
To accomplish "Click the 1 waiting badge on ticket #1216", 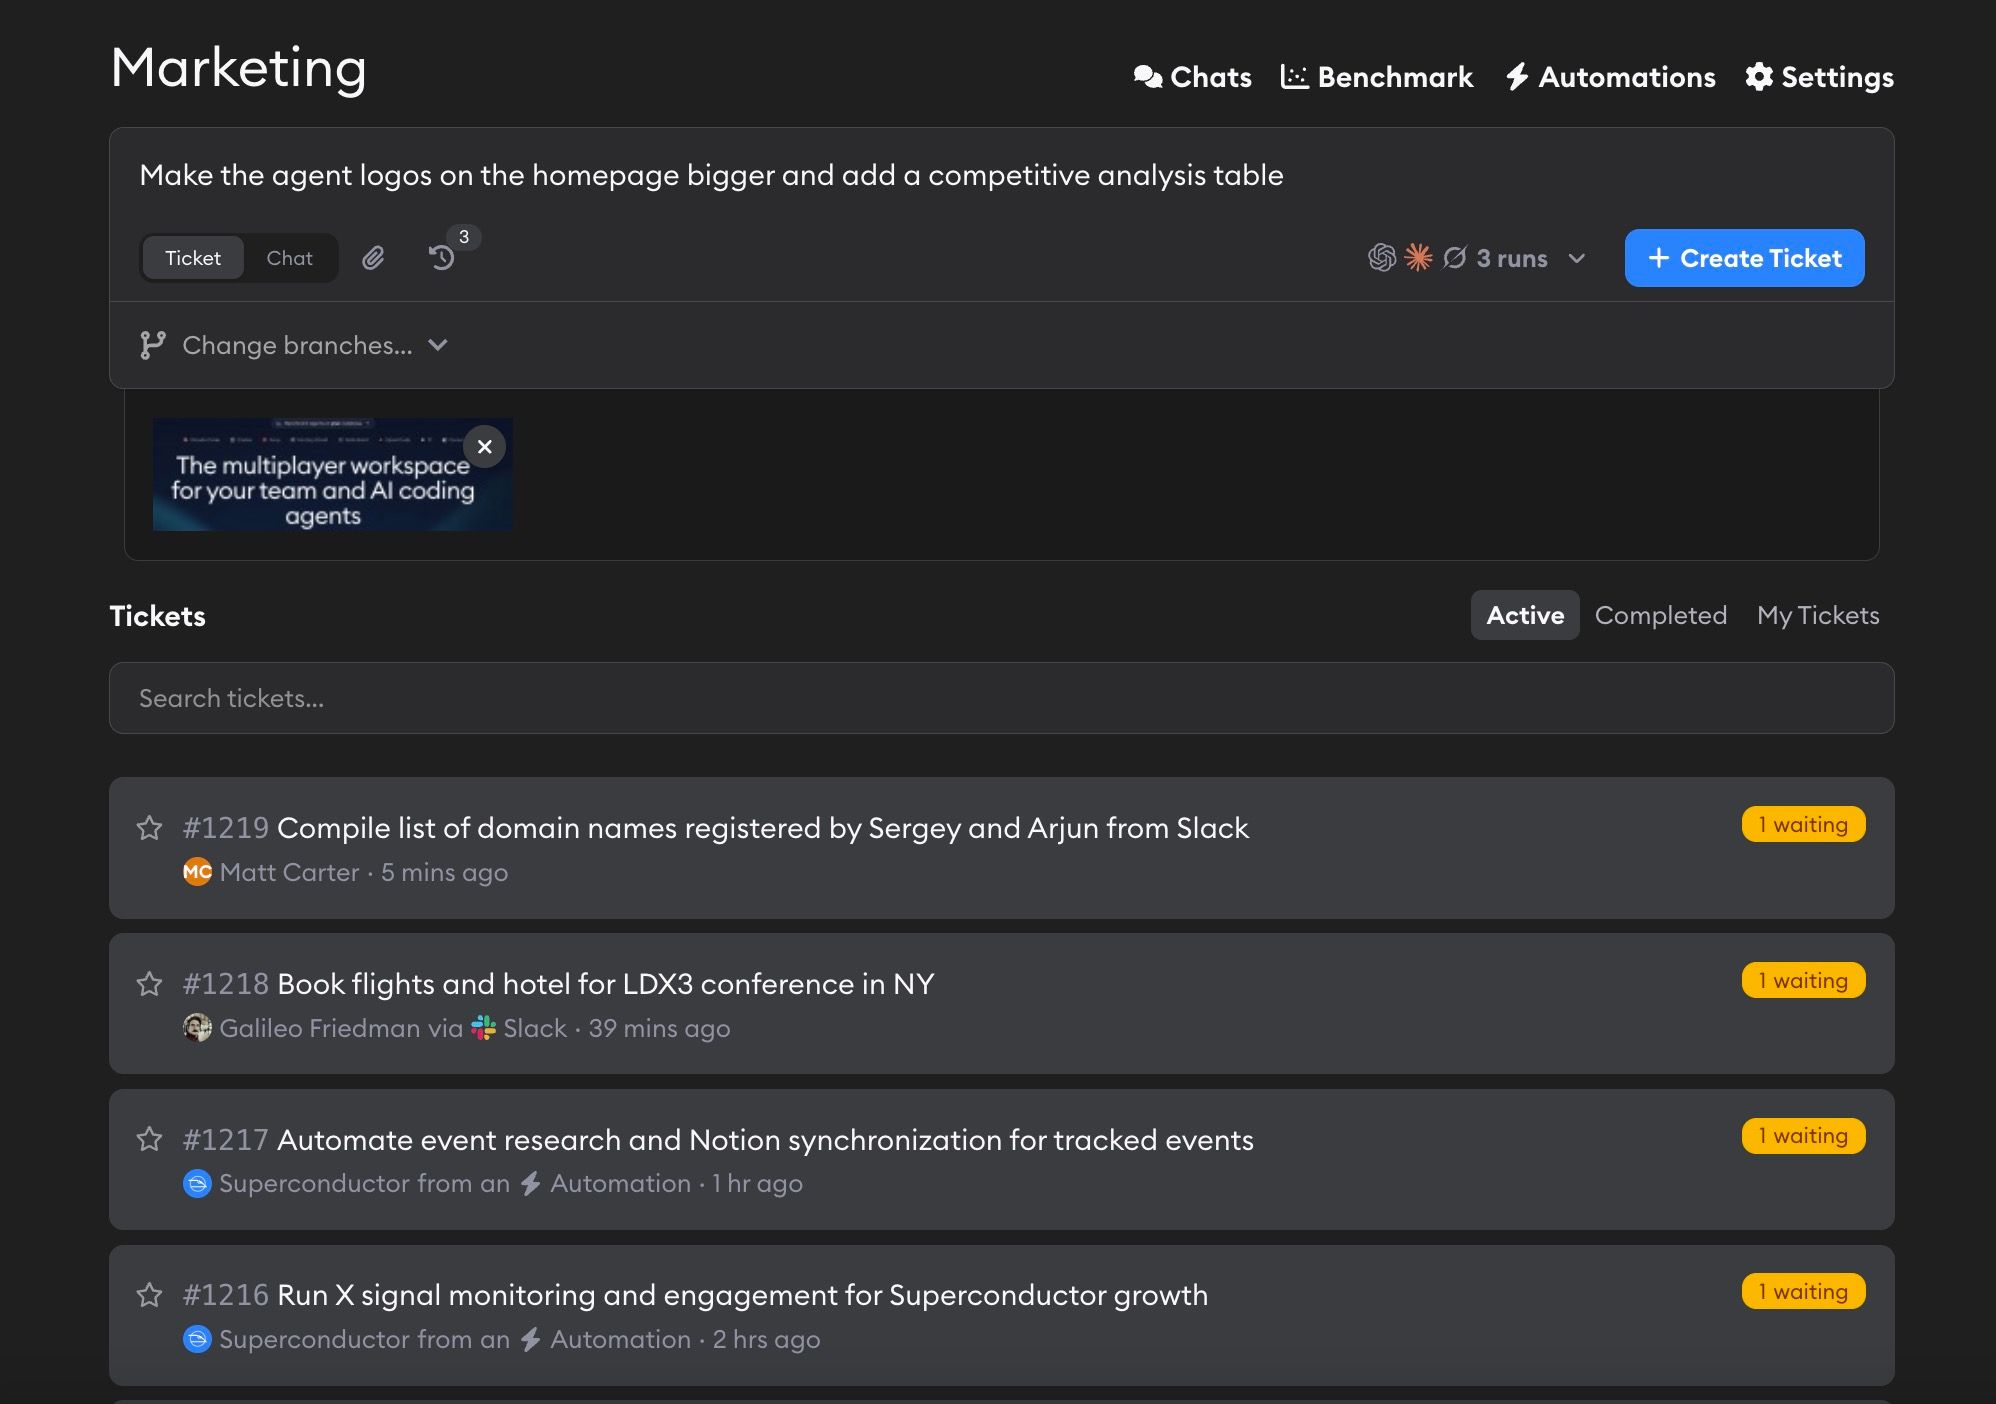I will point(1803,1292).
